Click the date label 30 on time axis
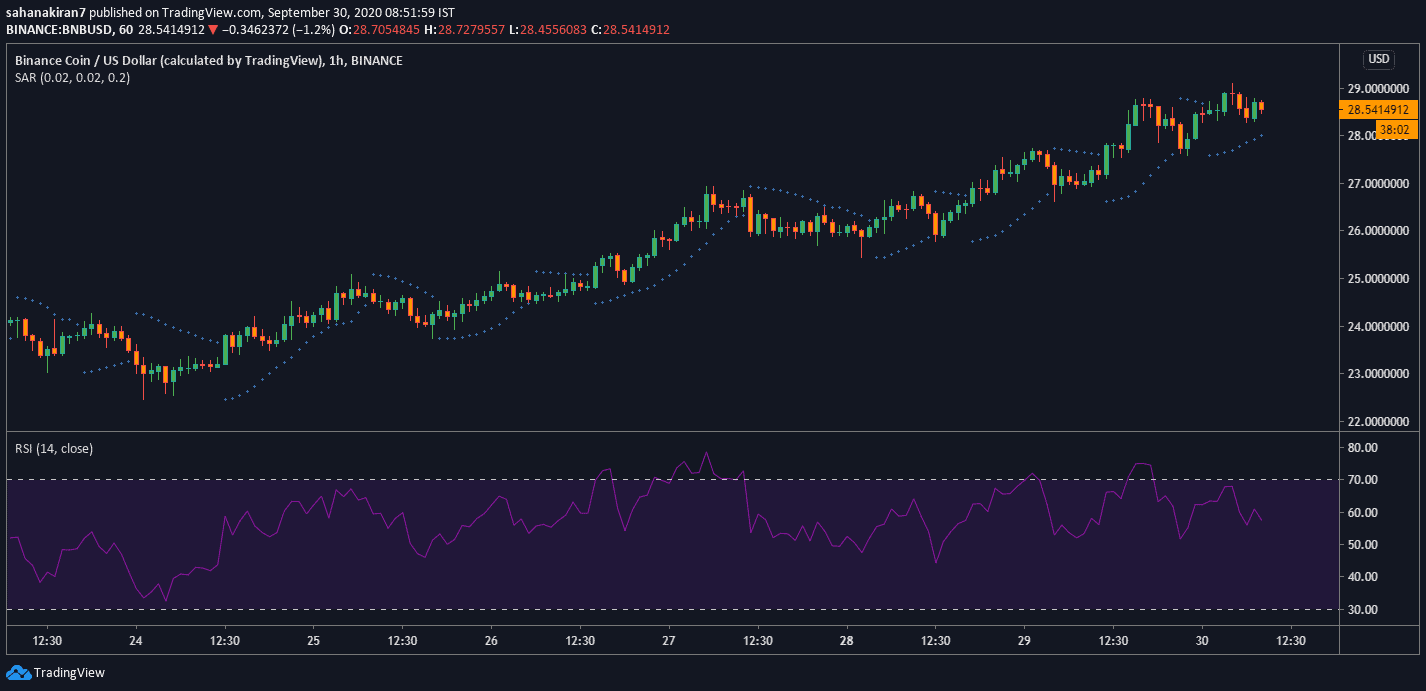 point(1203,641)
